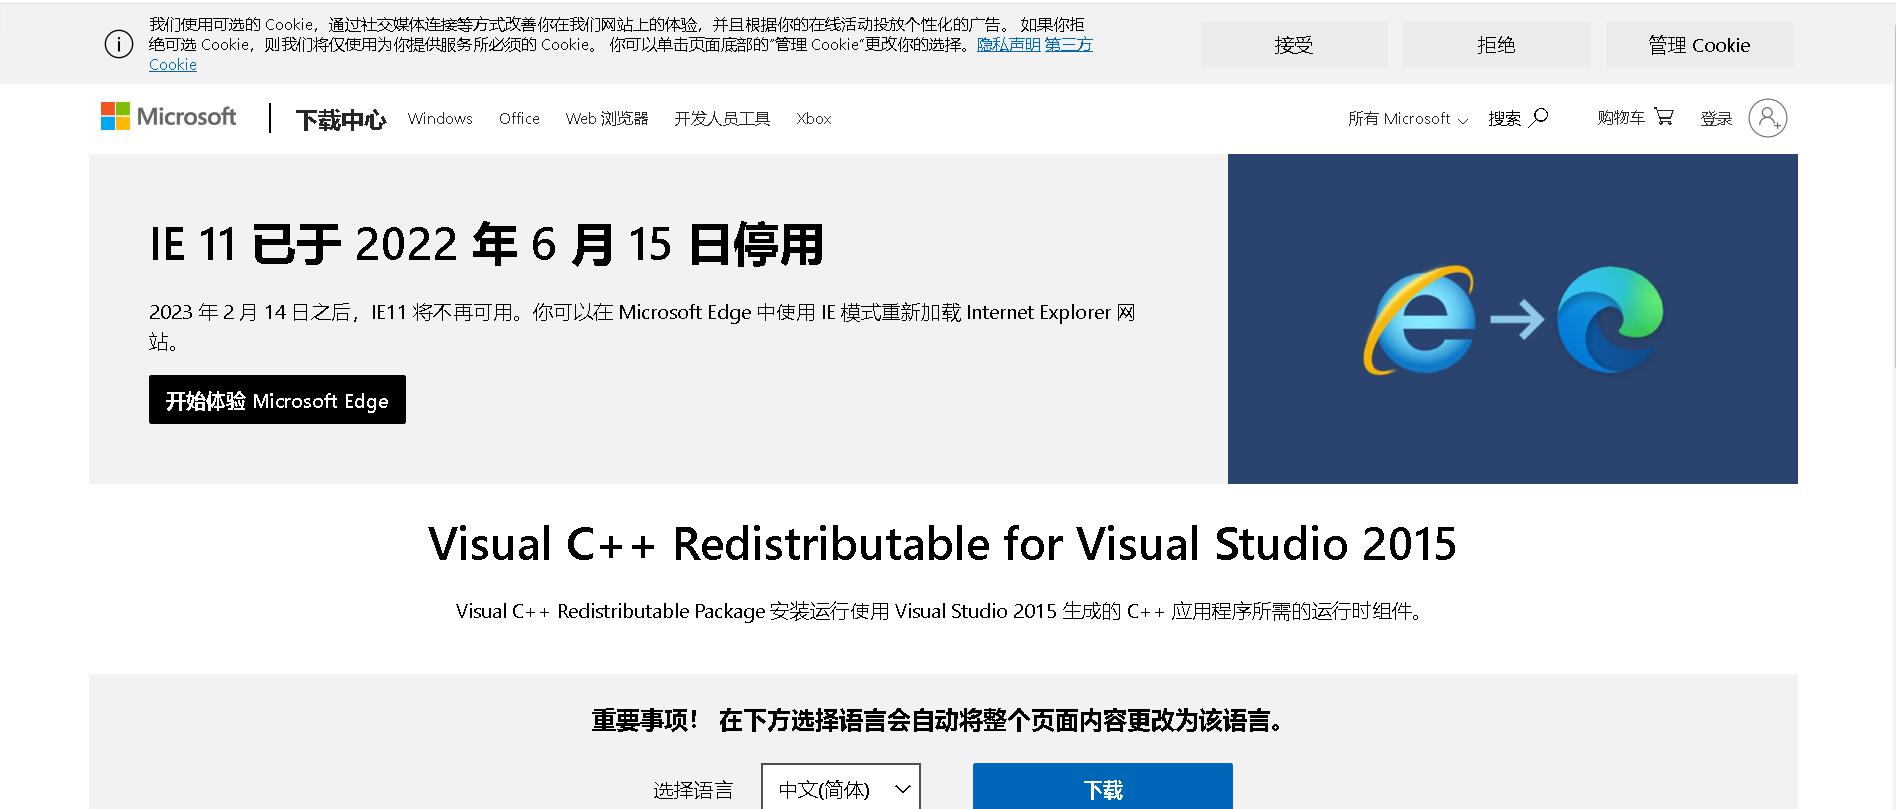Click the Internet Explorer to Edge banner image
The image size is (1896, 809).
click(x=1512, y=319)
